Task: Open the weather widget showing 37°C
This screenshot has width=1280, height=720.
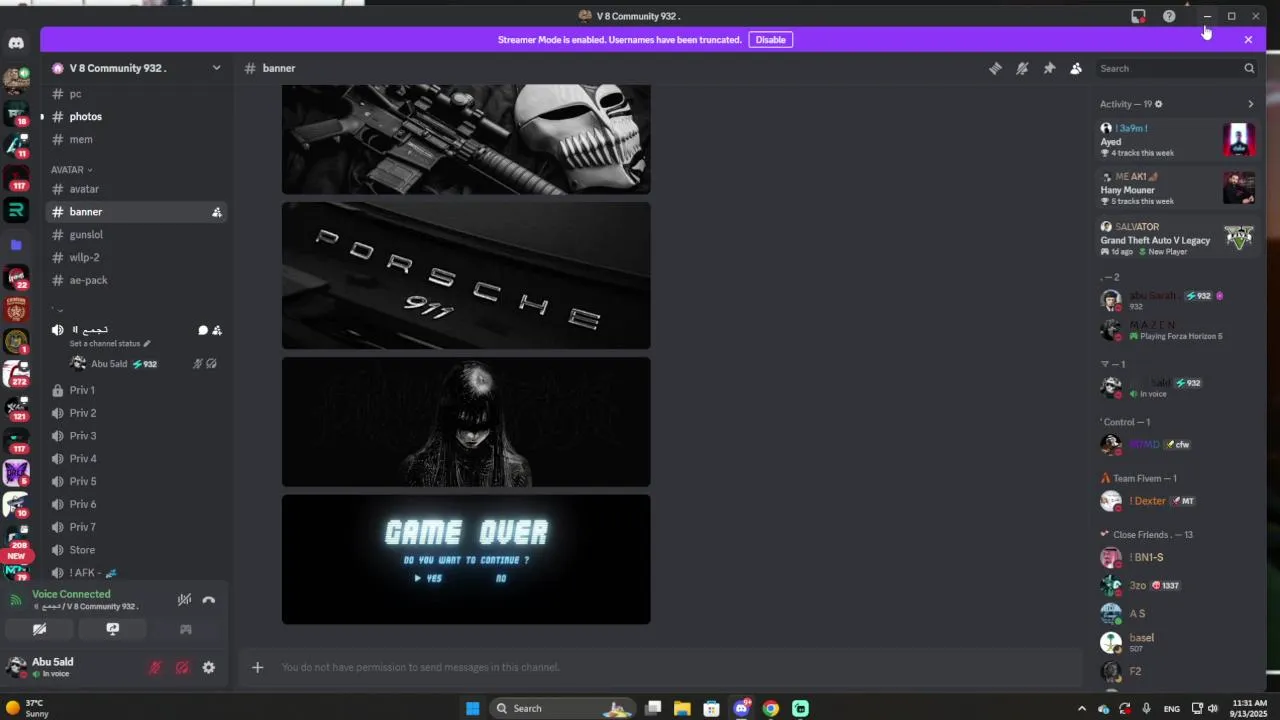Action: (x=28, y=708)
